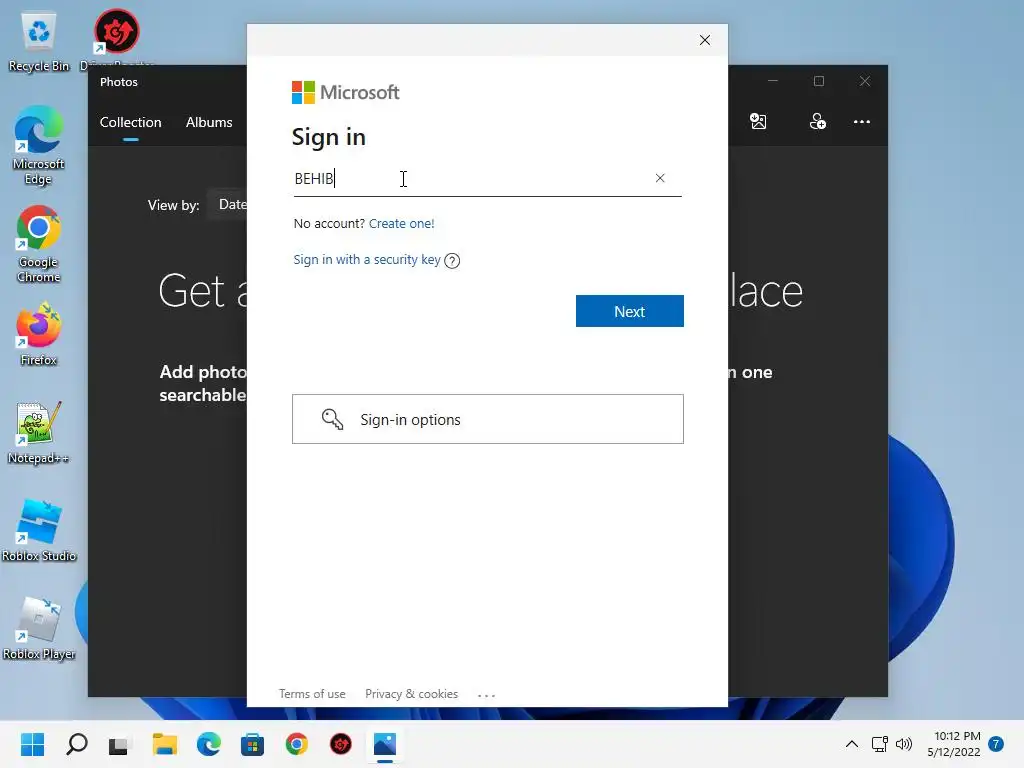1024x768 pixels.
Task: Close the Photos window
Action: coord(865,81)
